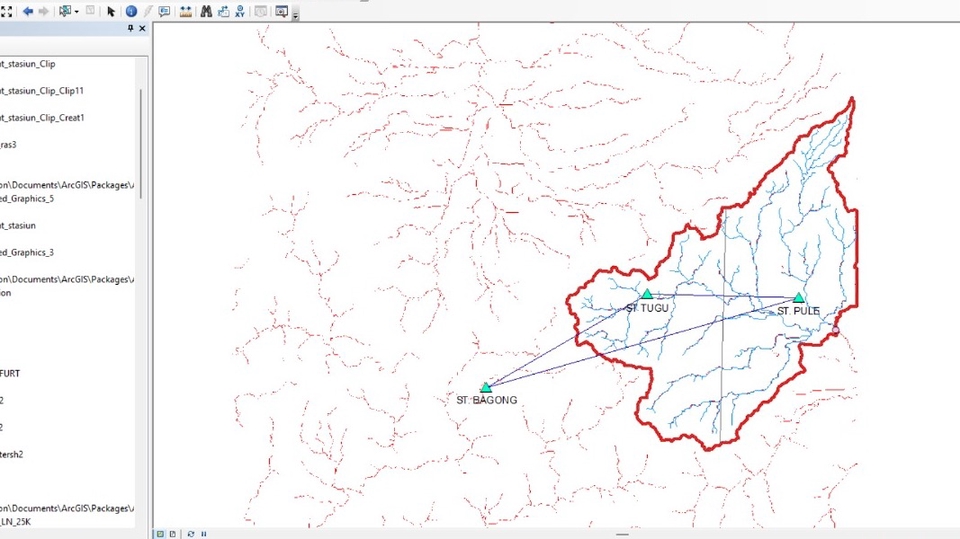
Task: Choose the Select Elements black arrow tool
Action: click(x=111, y=11)
